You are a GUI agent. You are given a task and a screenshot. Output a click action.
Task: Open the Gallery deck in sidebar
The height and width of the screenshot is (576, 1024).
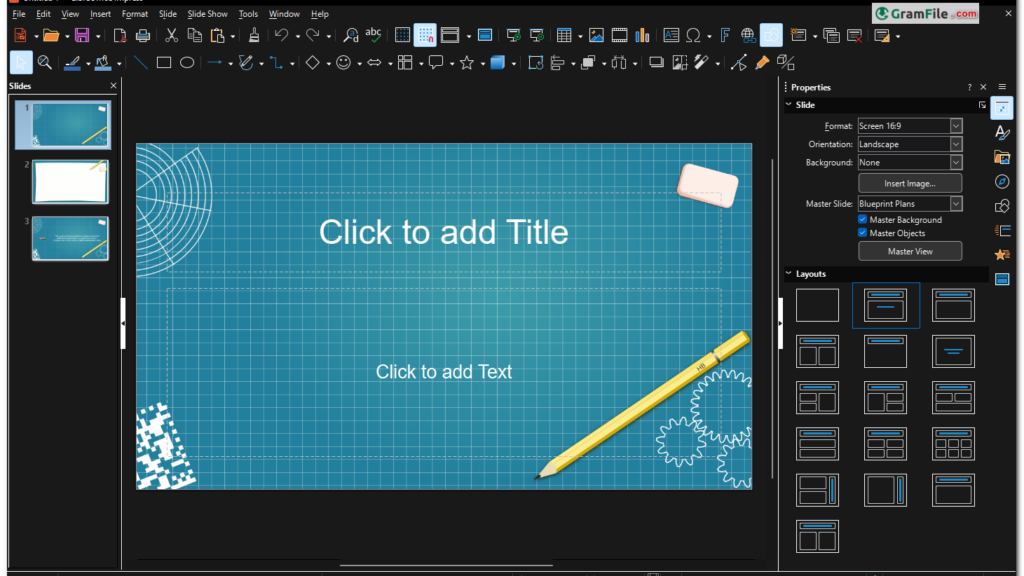pyautogui.click(x=1002, y=157)
